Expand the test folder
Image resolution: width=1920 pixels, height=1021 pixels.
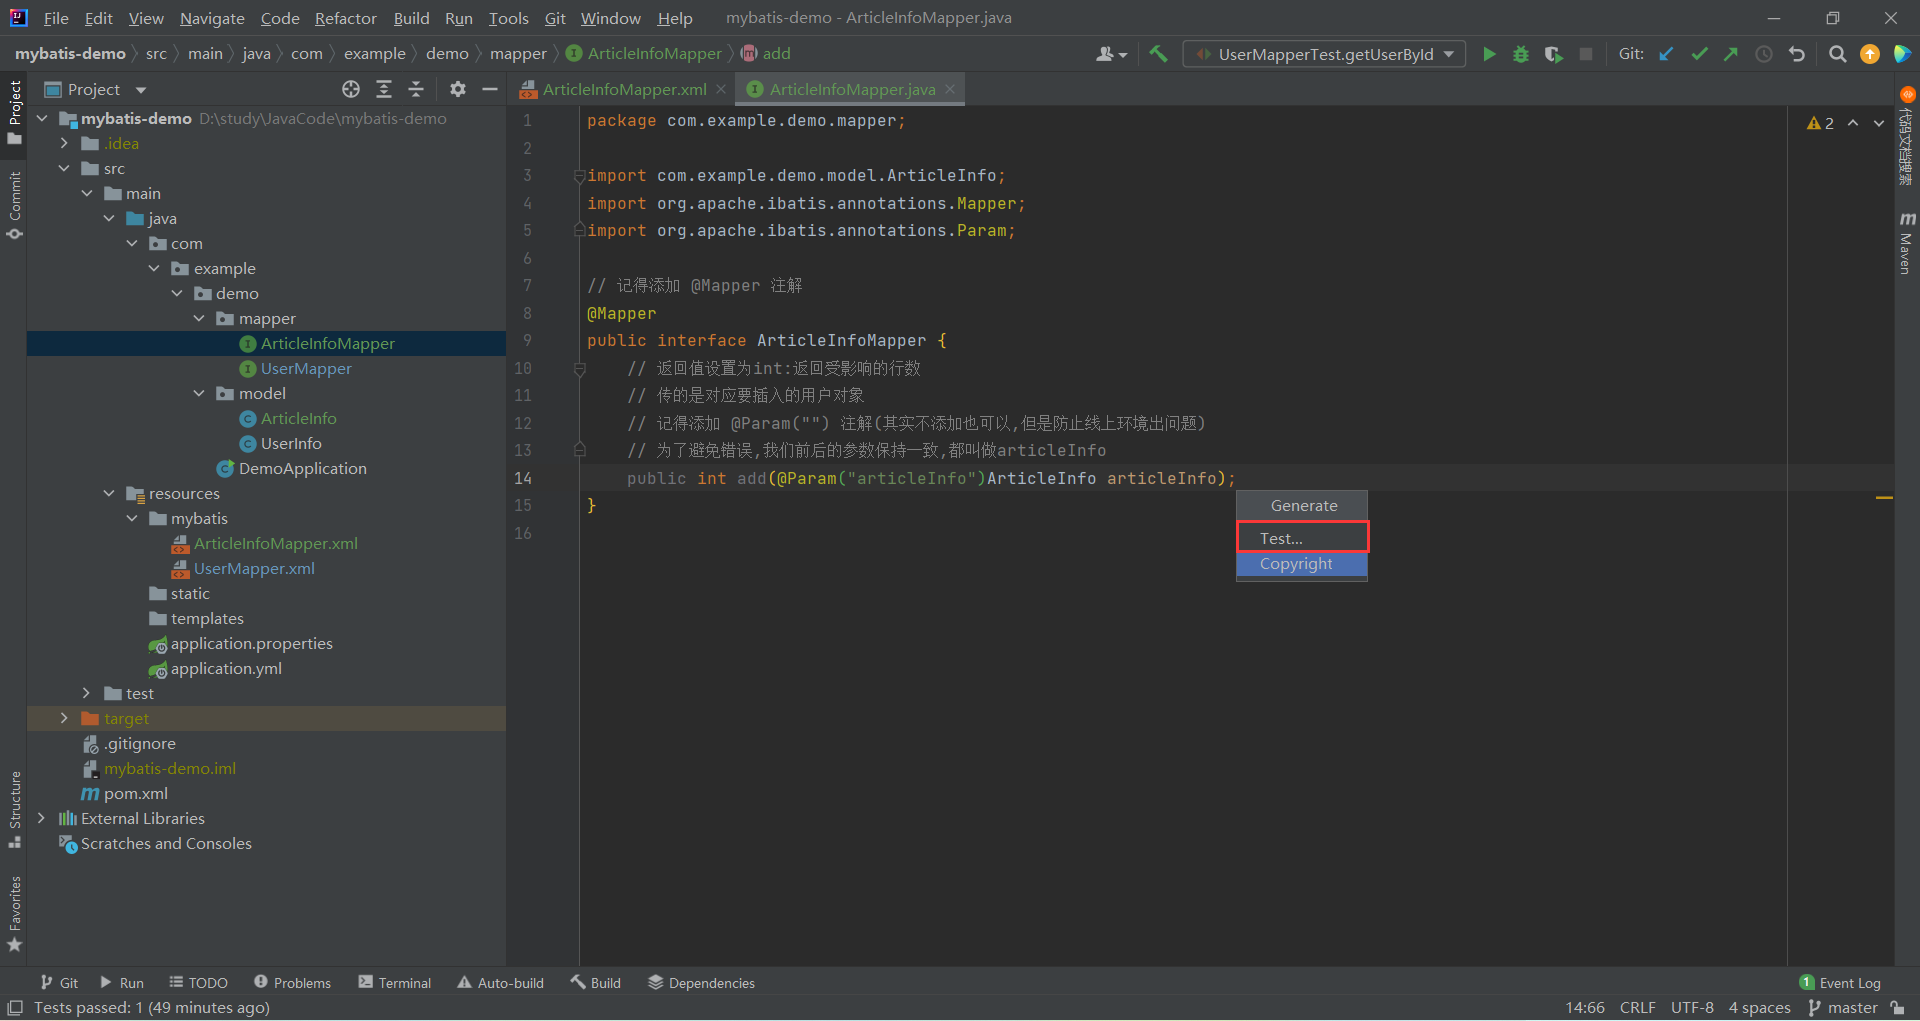(x=87, y=693)
